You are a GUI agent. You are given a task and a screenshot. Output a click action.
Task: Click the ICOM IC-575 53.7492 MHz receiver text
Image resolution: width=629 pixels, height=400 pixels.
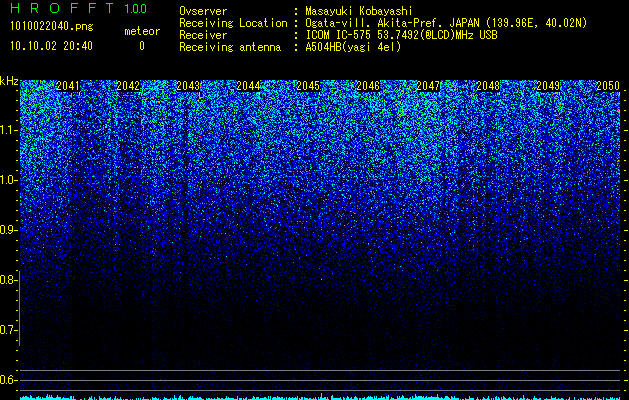(x=401, y=35)
